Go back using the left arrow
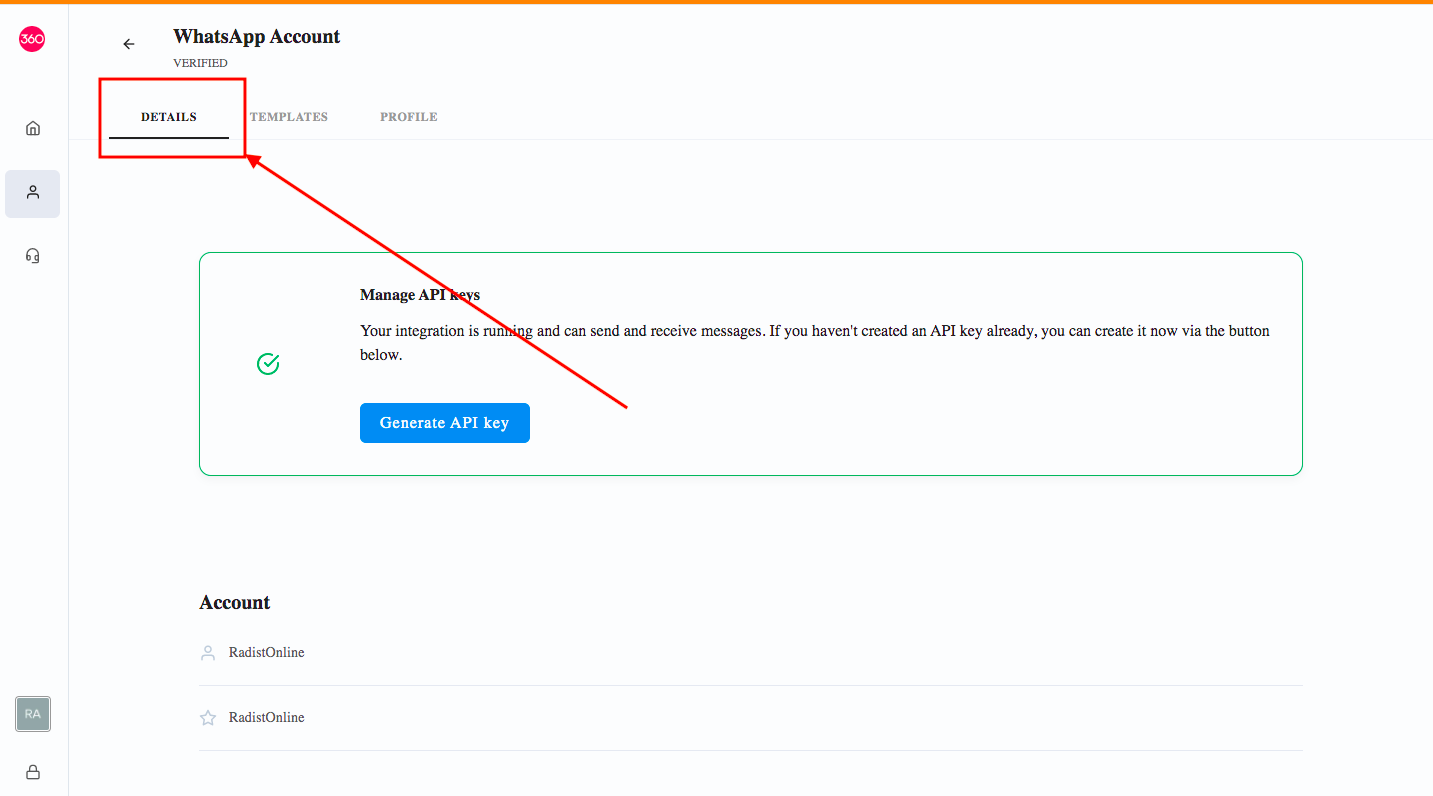This screenshot has width=1433, height=796. tap(128, 44)
